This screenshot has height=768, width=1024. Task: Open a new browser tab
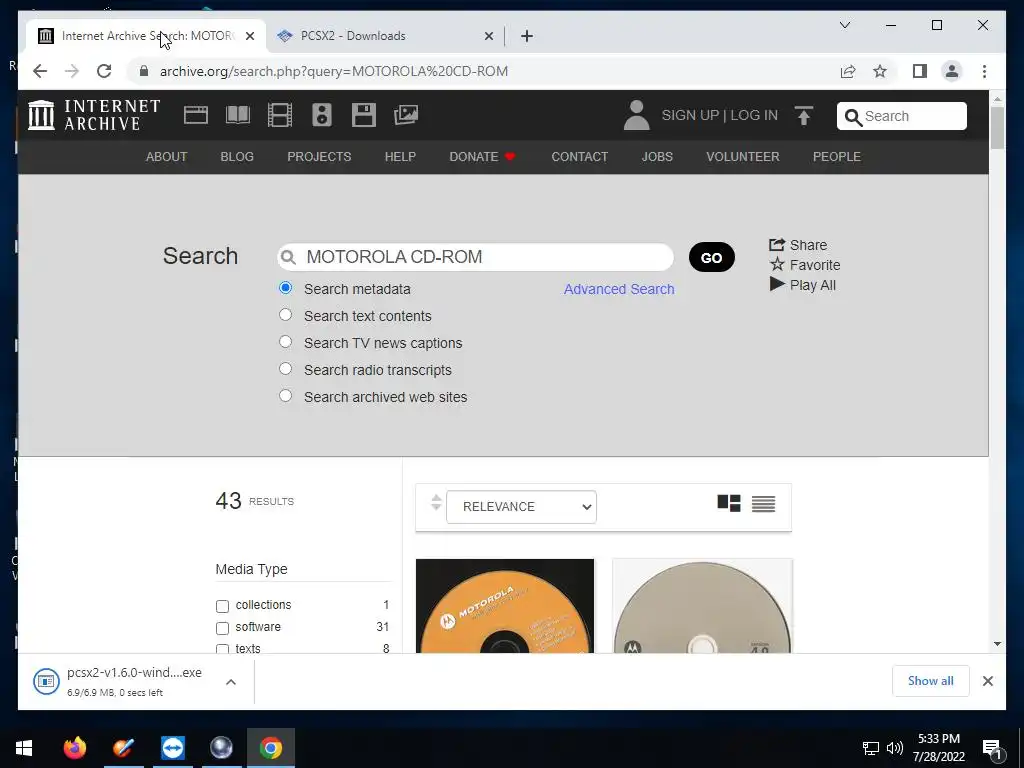527,36
